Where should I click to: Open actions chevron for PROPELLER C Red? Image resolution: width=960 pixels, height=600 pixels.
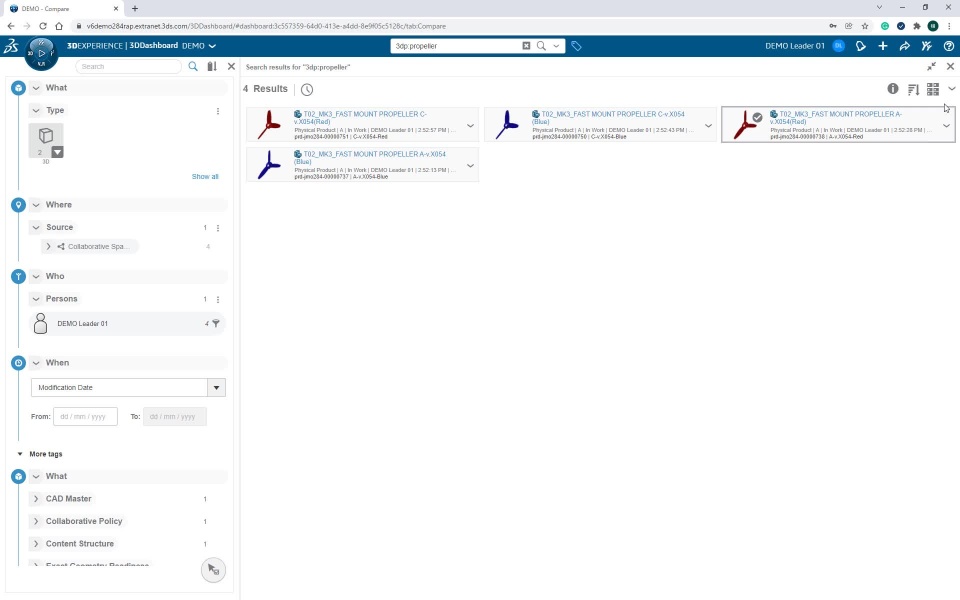click(470, 126)
